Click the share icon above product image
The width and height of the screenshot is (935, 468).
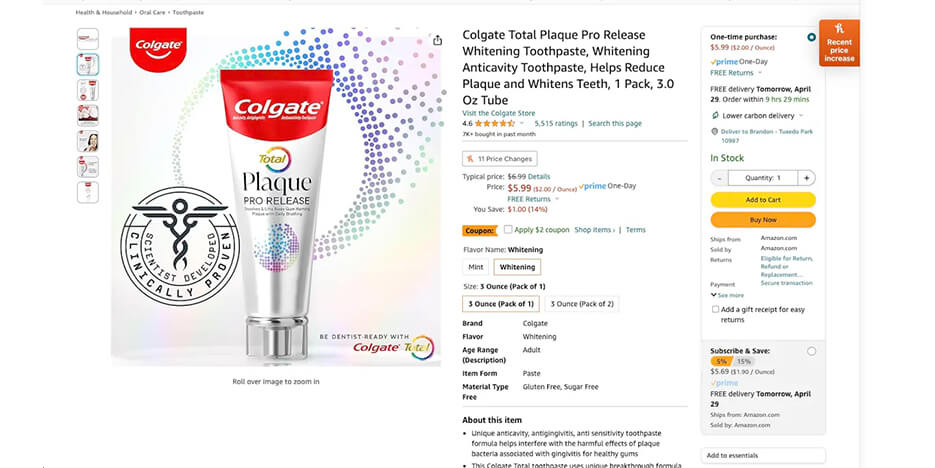coord(437,41)
